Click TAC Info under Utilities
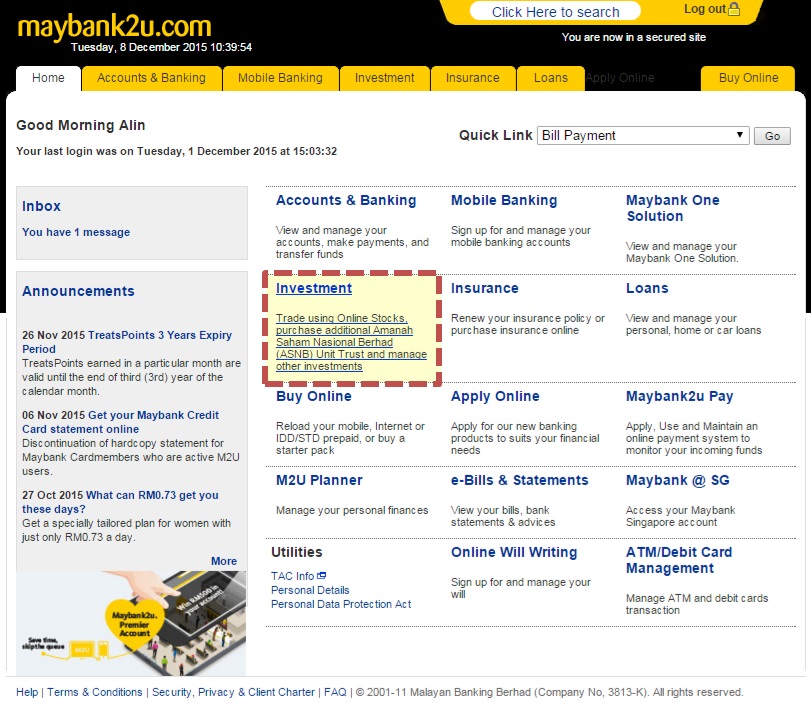 pyautogui.click(x=293, y=576)
